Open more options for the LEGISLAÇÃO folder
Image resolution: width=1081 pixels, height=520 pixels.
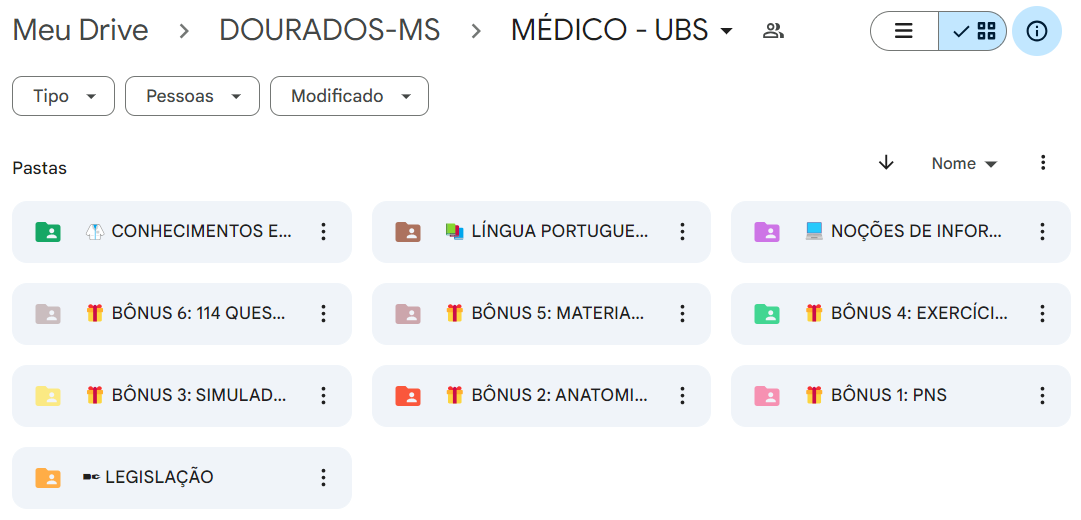(x=323, y=478)
